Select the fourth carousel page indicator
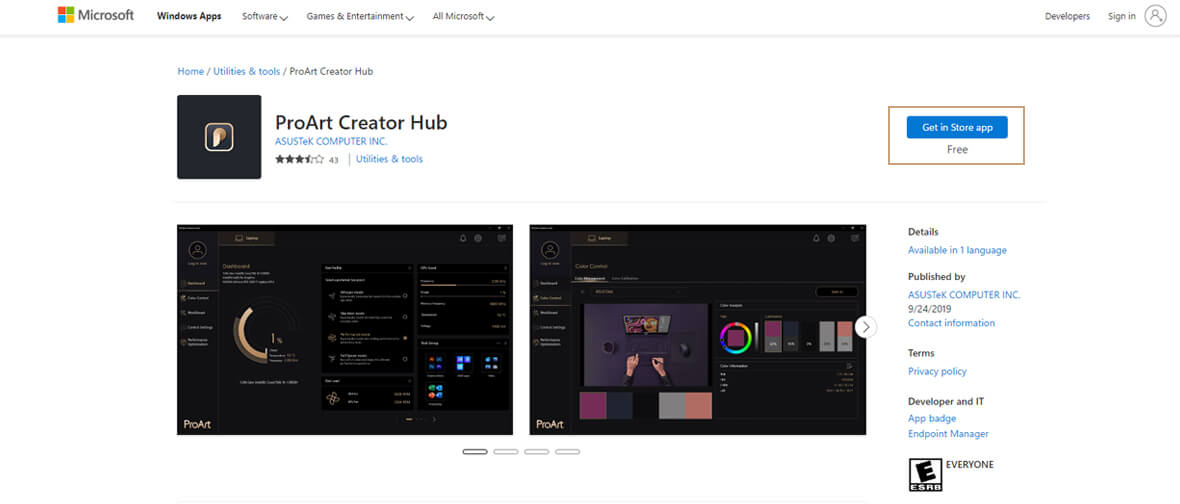 (567, 451)
